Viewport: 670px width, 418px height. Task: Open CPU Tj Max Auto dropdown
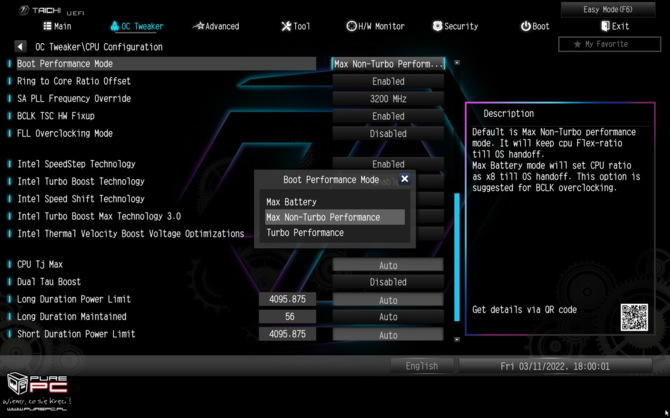click(x=388, y=265)
